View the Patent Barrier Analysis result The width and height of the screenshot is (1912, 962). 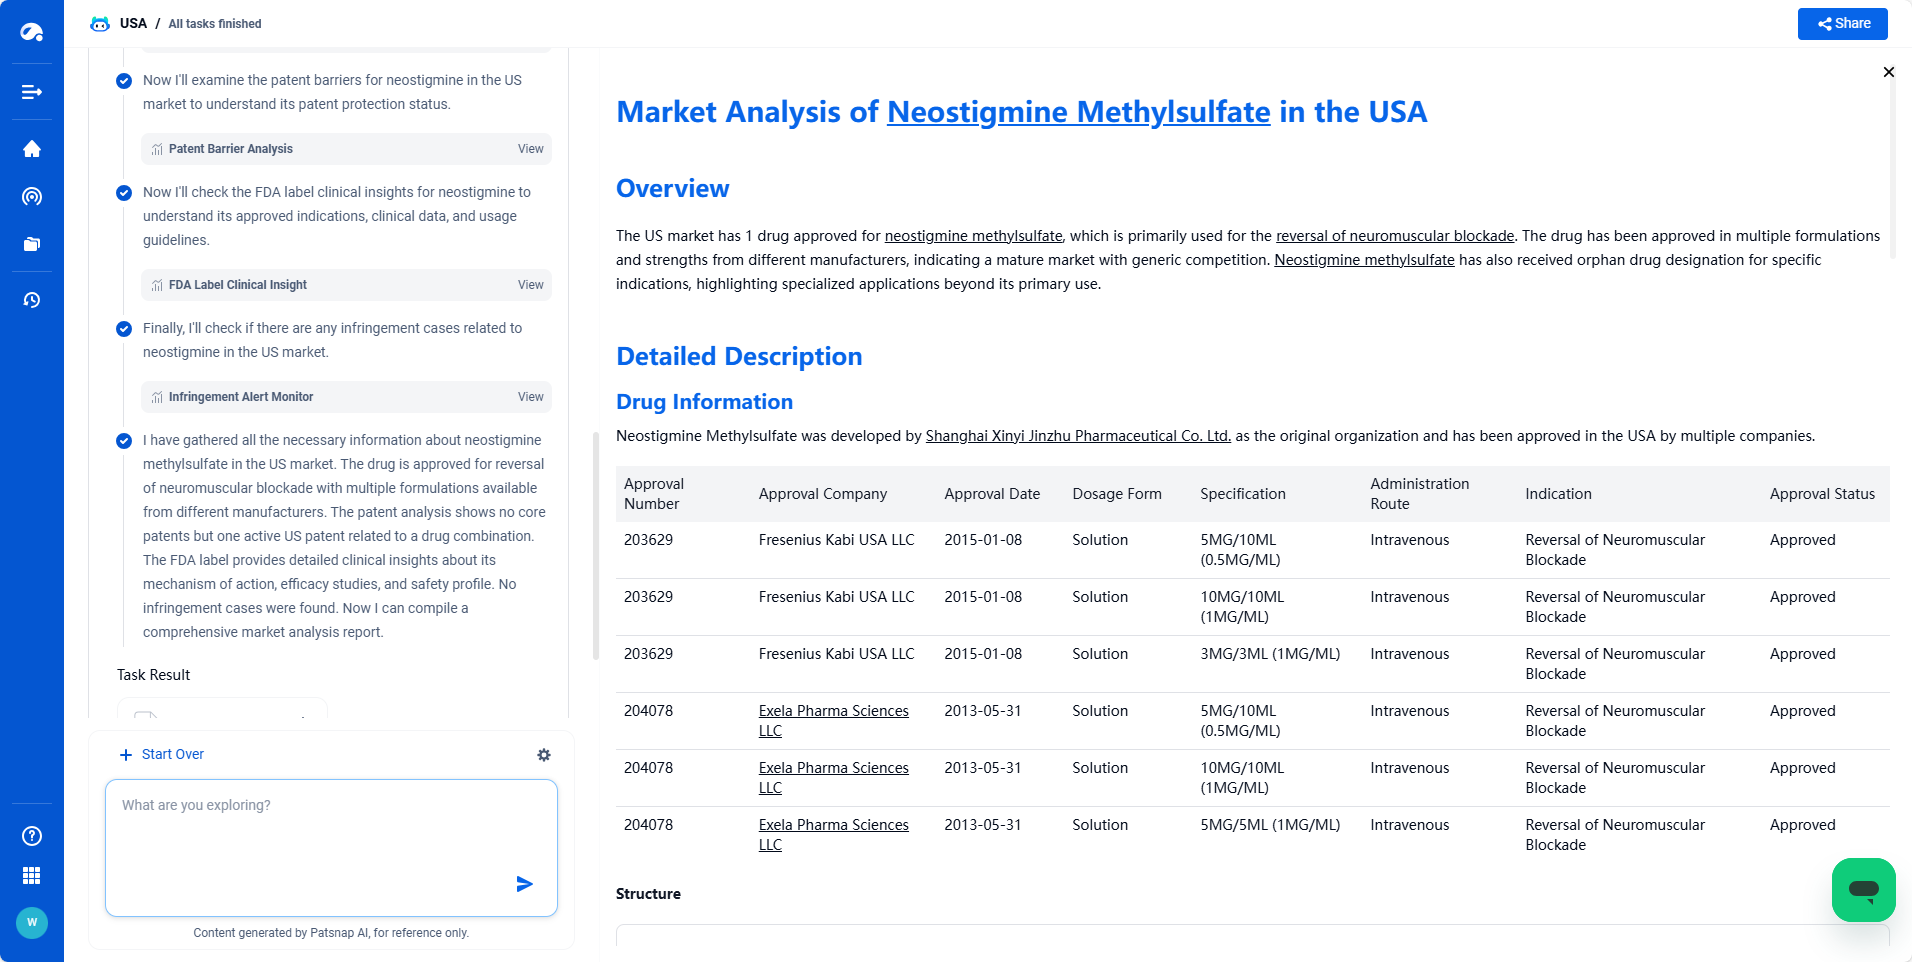coord(530,149)
